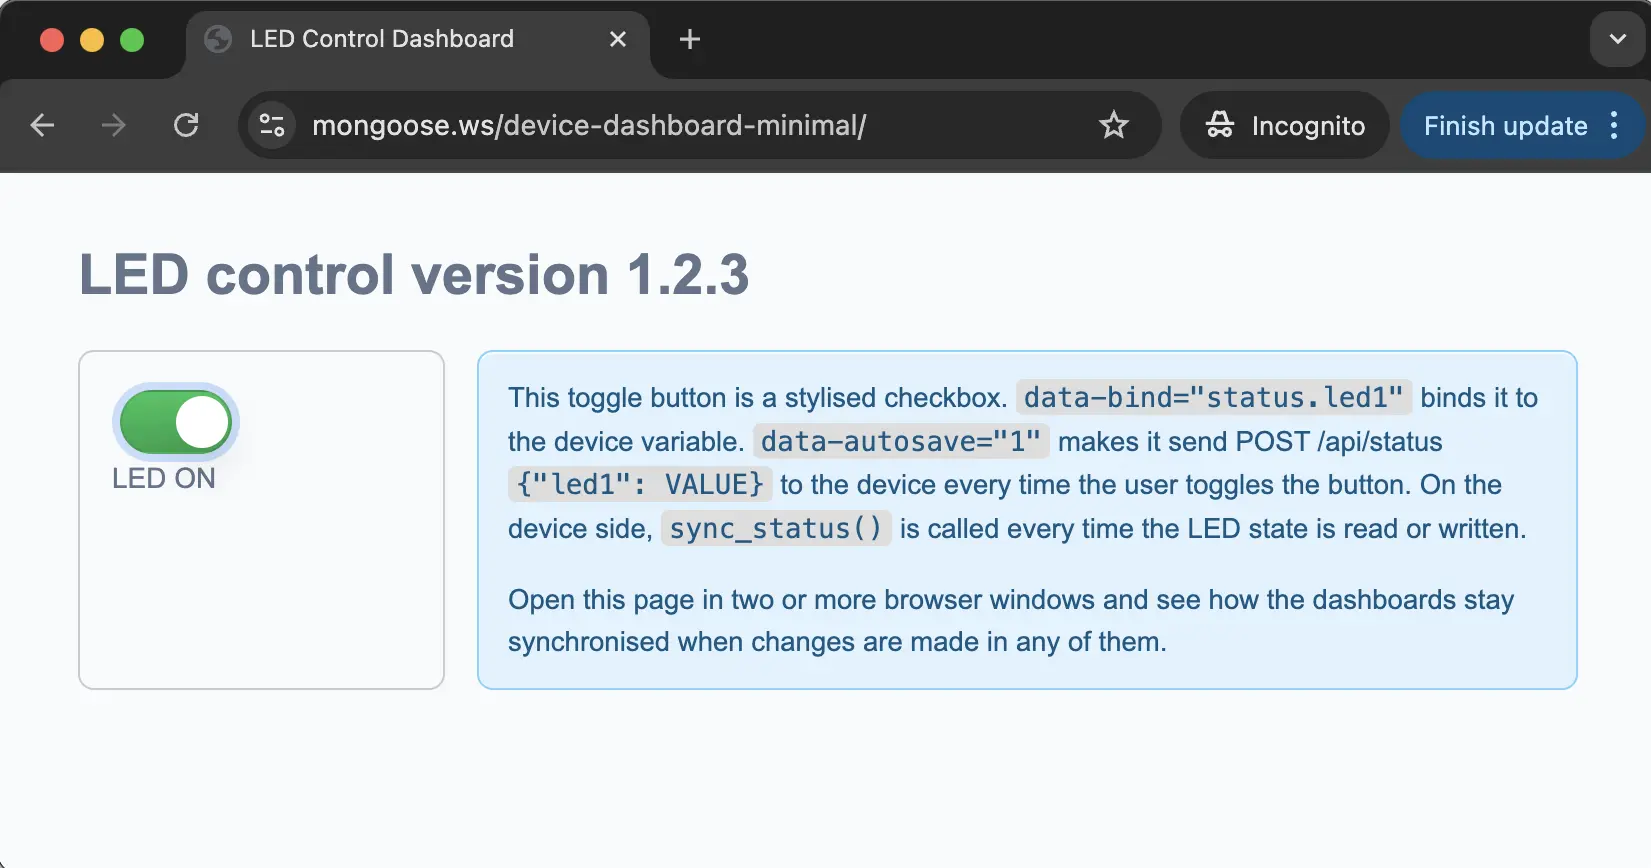Select the LED Control Dashboard tab
1651x868 pixels.
coord(418,39)
